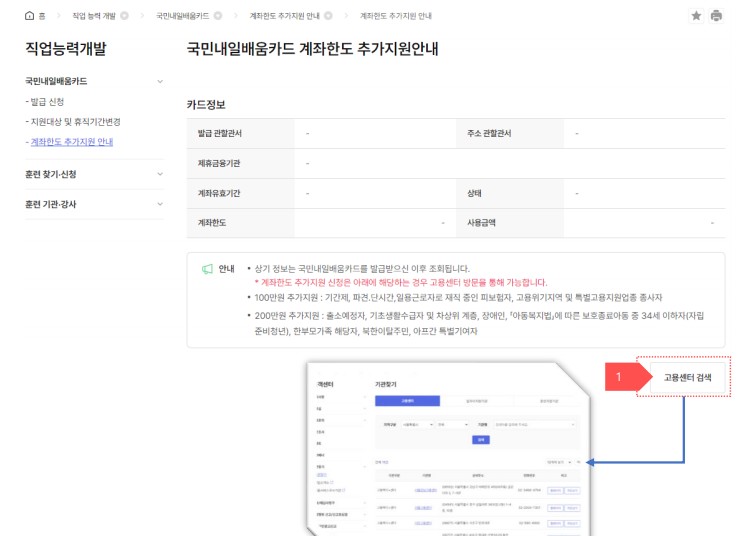The image size is (747, 536).
Task: Add page to favorites with the star icon
Action: (696, 16)
